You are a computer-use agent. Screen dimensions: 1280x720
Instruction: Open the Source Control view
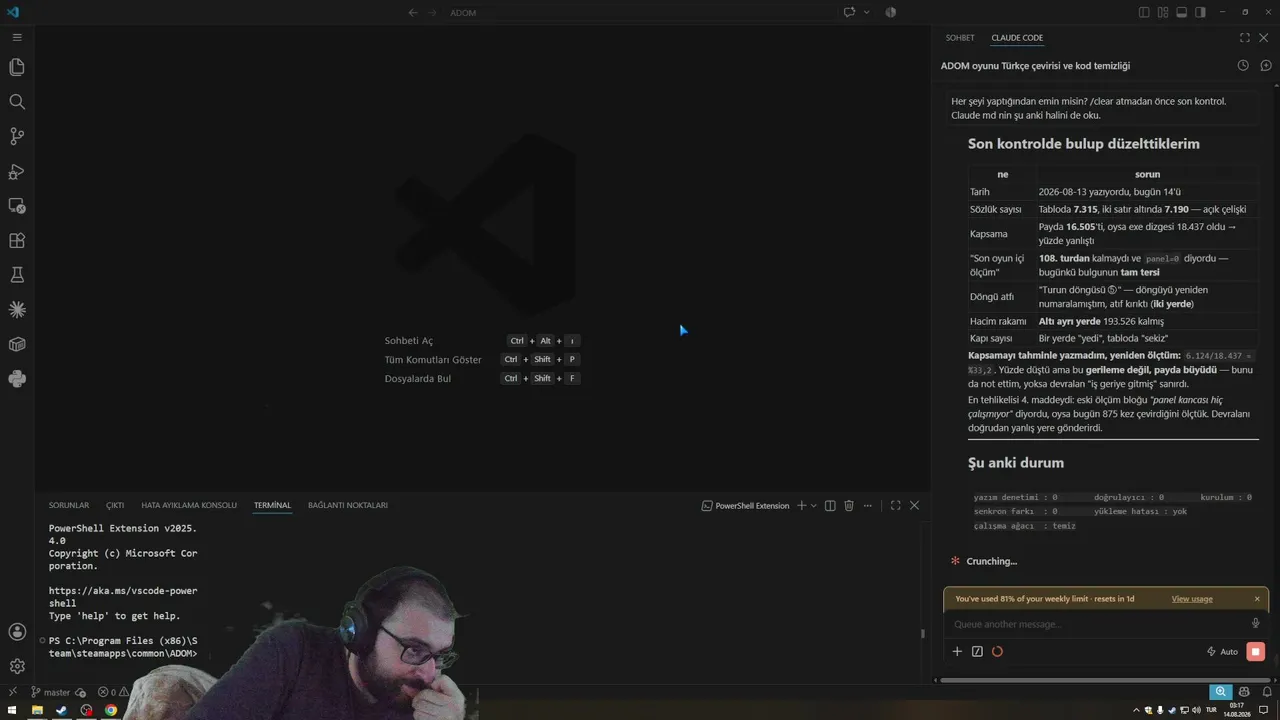17,136
